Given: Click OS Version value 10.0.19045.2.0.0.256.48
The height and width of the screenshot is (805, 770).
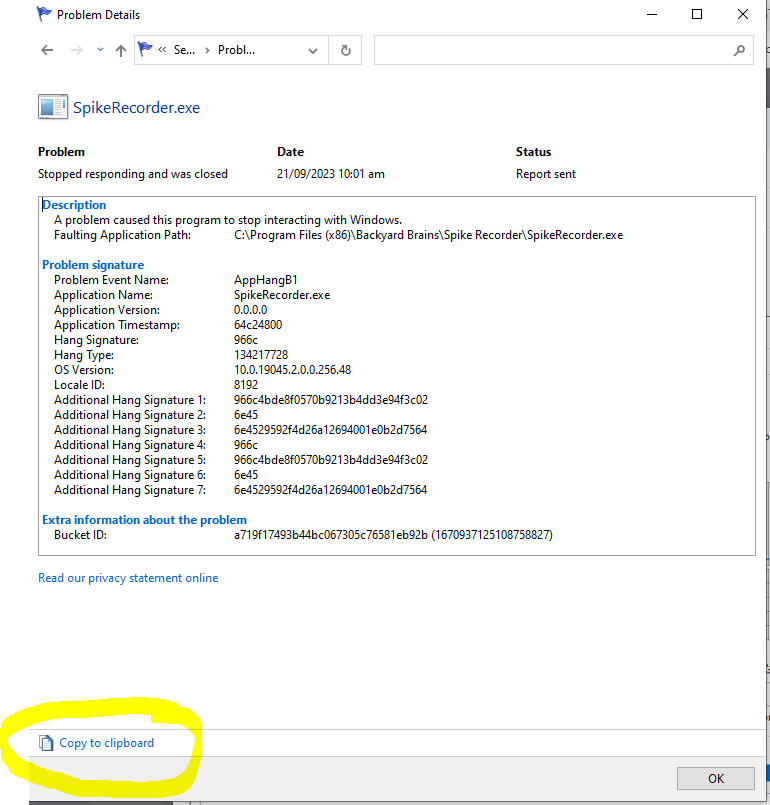Looking at the screenshot, I should (x=293, y=370).
